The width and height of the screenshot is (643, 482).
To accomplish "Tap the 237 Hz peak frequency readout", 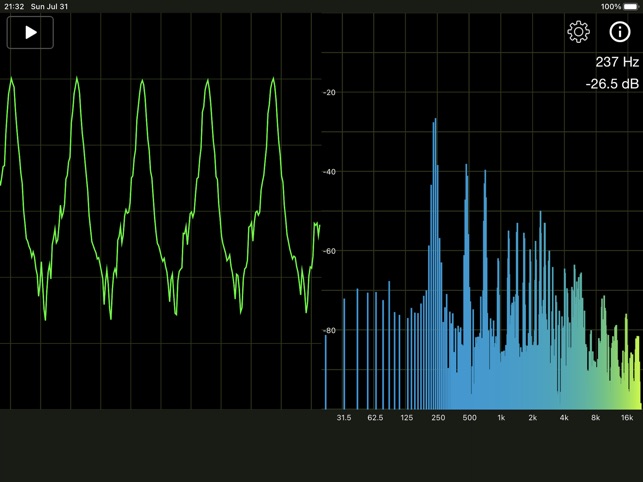I will pos(617,62).
